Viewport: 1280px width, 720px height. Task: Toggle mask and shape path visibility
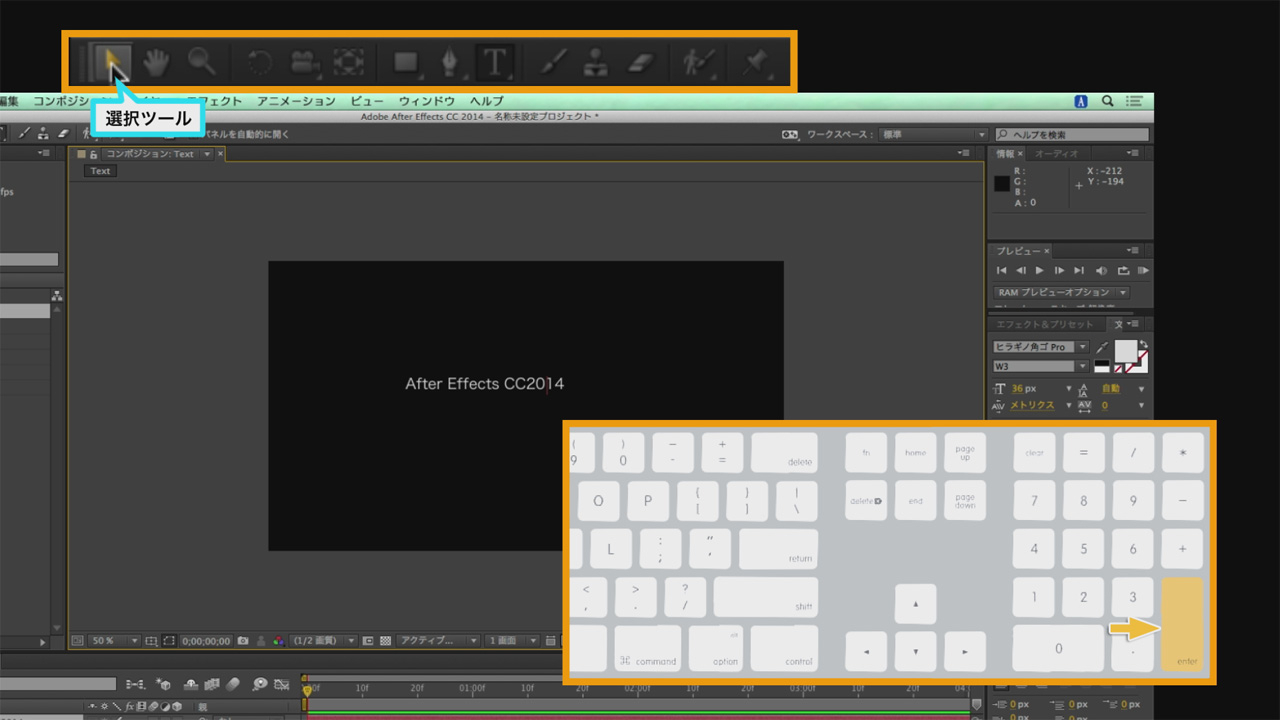[169, 641]
